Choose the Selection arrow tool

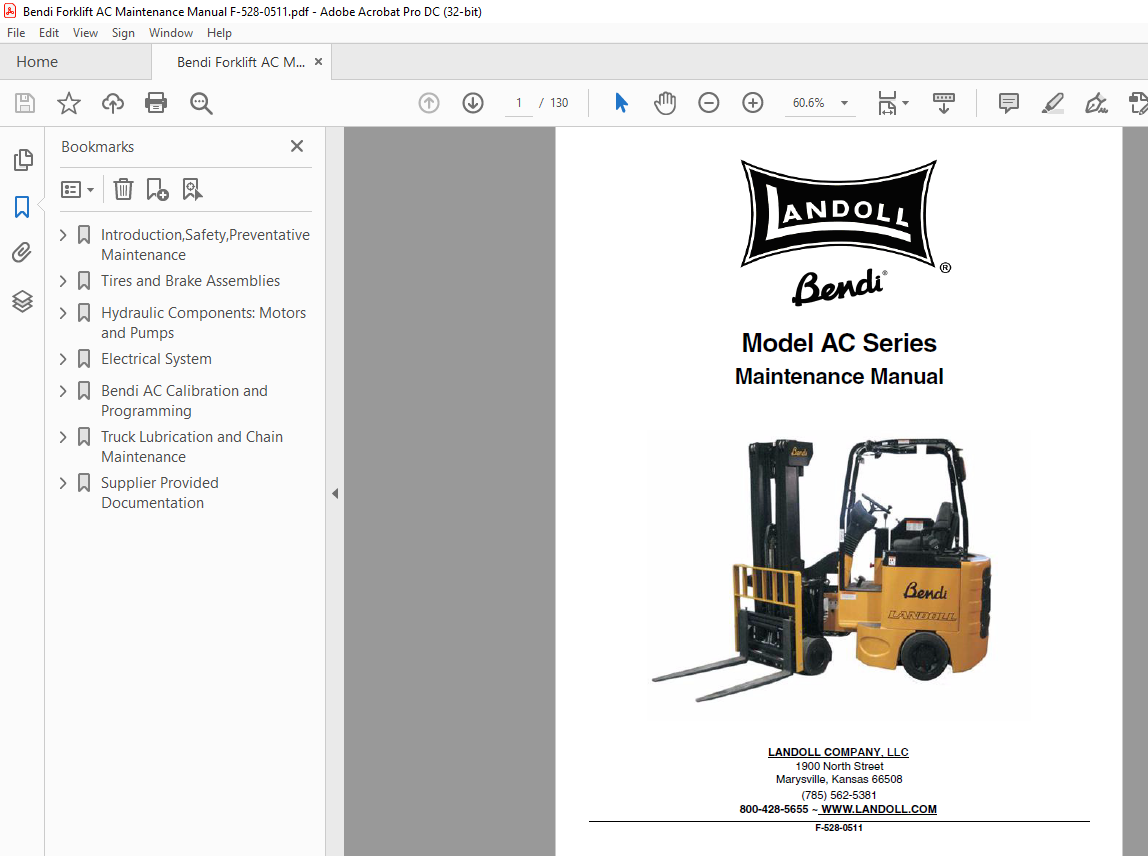pyautogui.click(x=621, y=103)
